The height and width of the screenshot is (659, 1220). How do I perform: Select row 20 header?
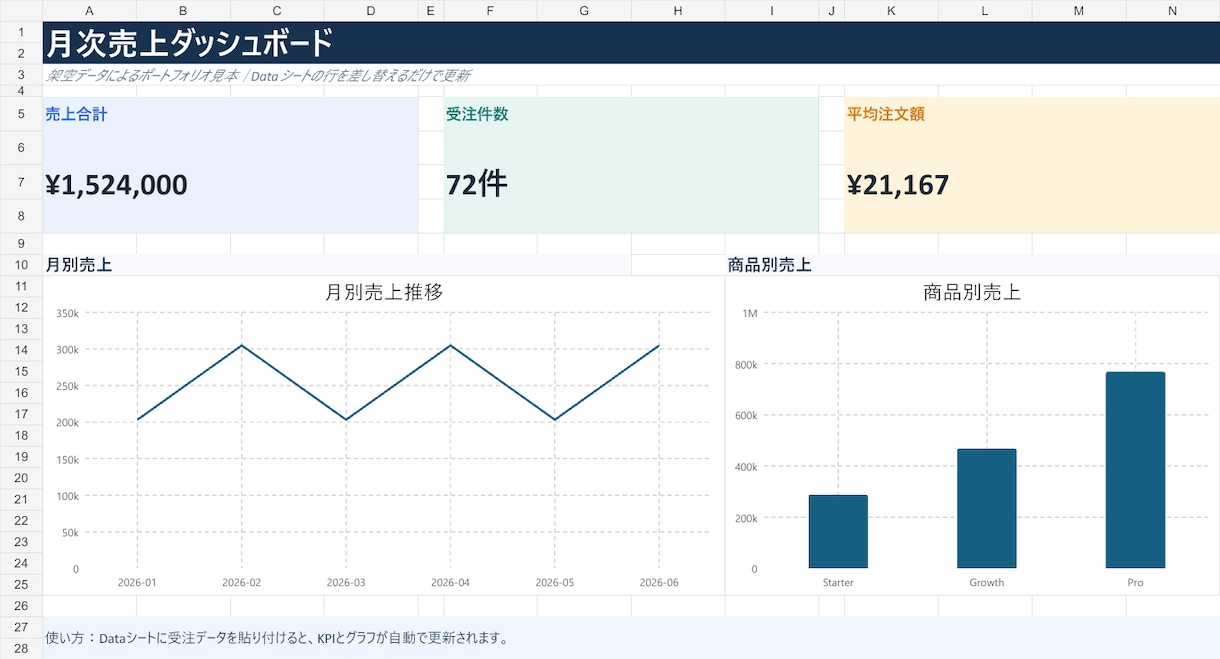(x=21, y=478)
